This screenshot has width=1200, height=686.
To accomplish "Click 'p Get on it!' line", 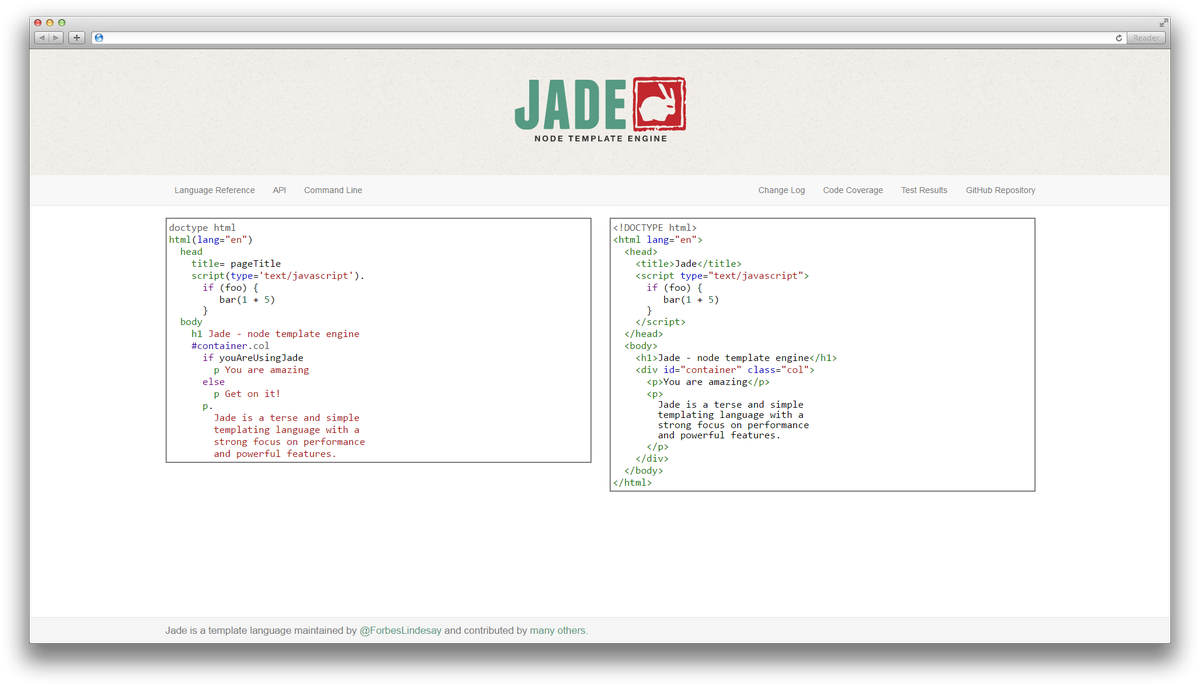I will click(247, 394).
